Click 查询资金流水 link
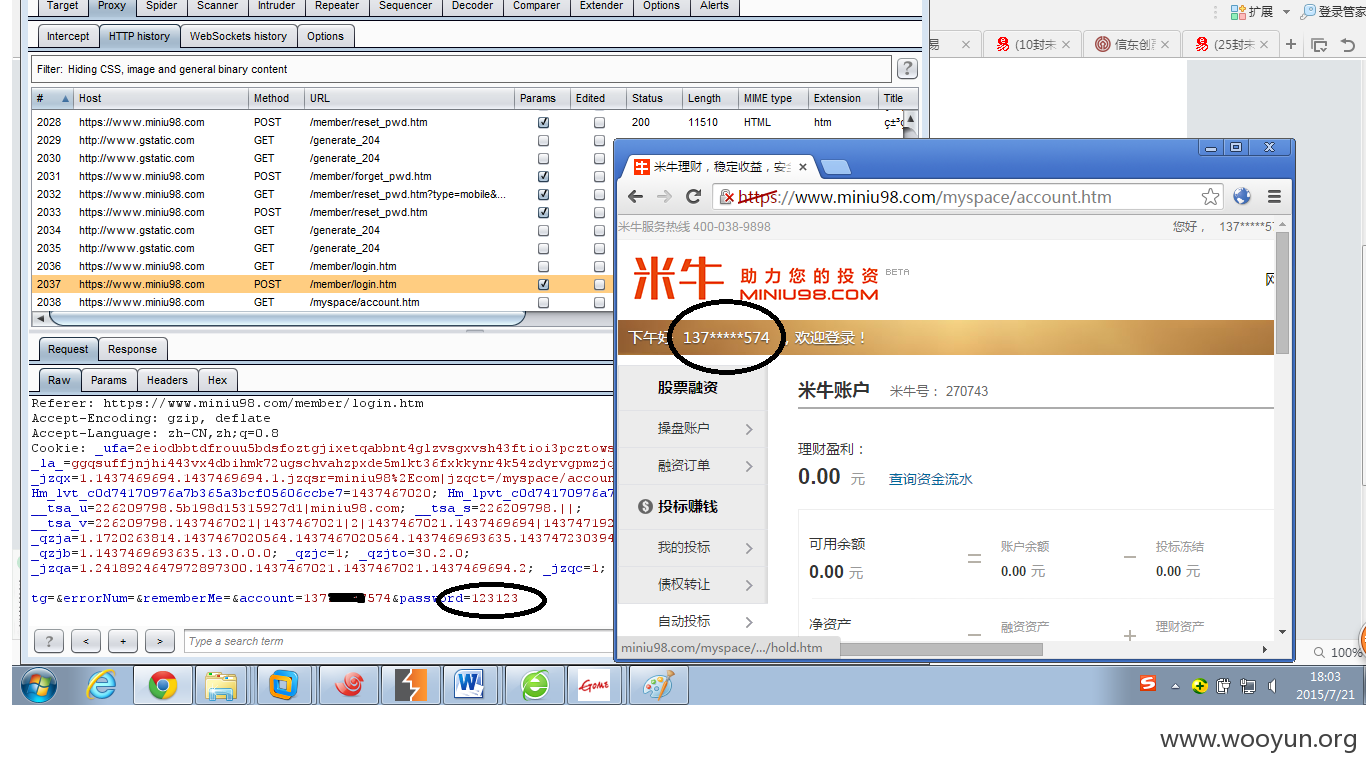The height and width of the screenshot is (768, 1366). [931, 479]
